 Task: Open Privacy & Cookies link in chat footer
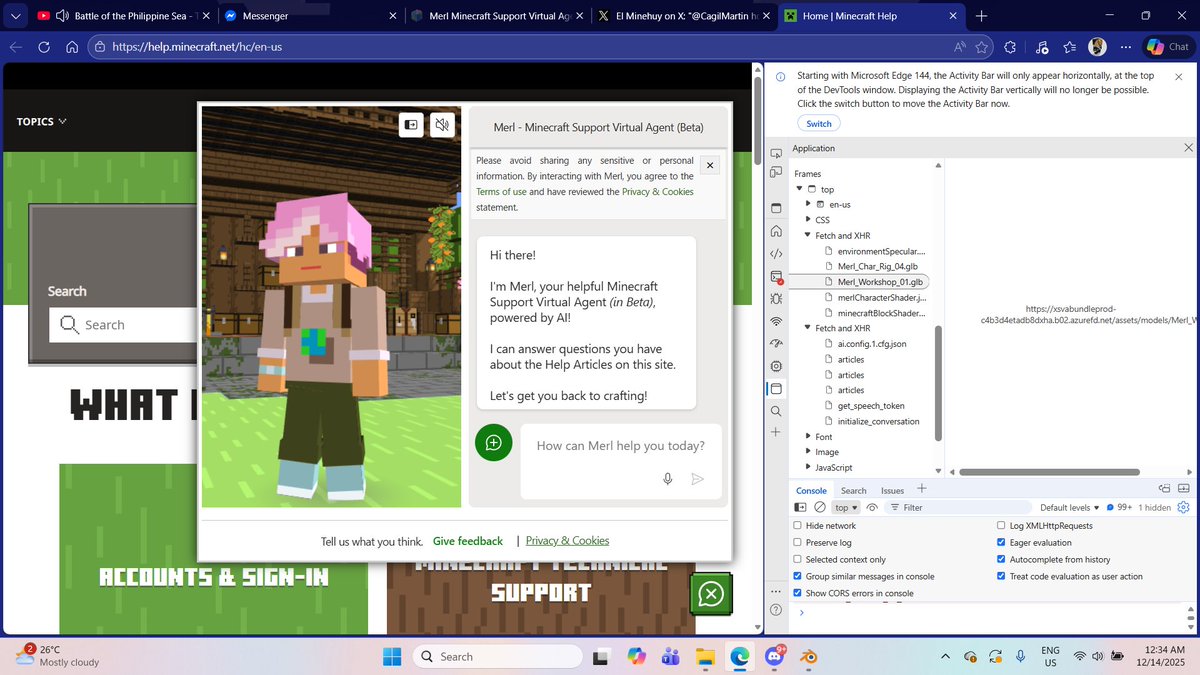(x=567, y=541)
